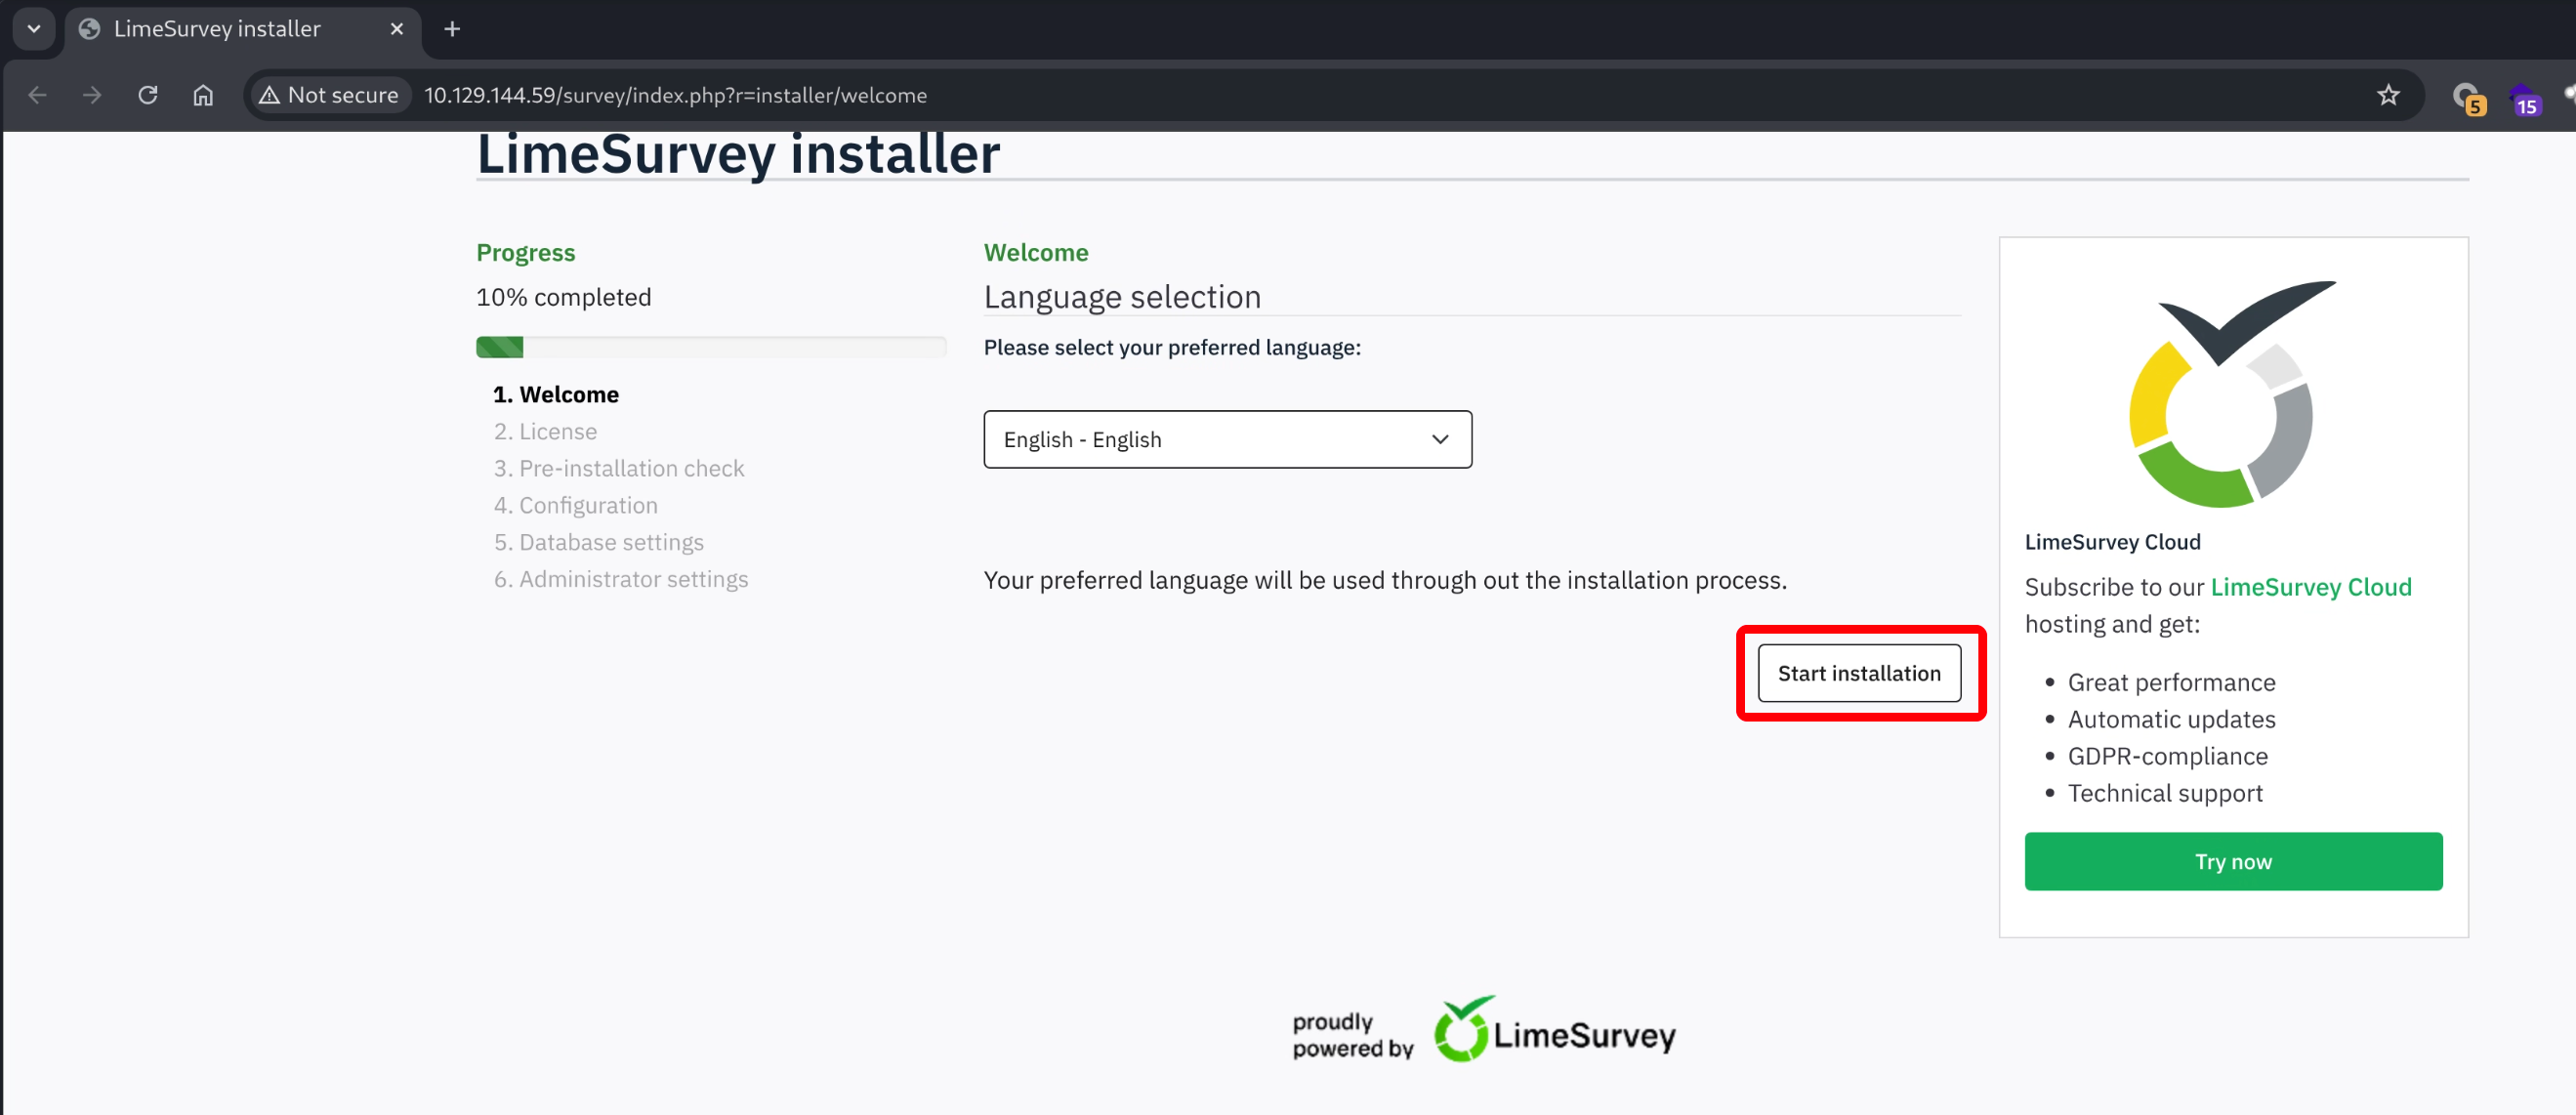Click the LimeSurvey footer logo
The width and height of the screenshot is (2576, 1115).
(x=1554, y=1031)
